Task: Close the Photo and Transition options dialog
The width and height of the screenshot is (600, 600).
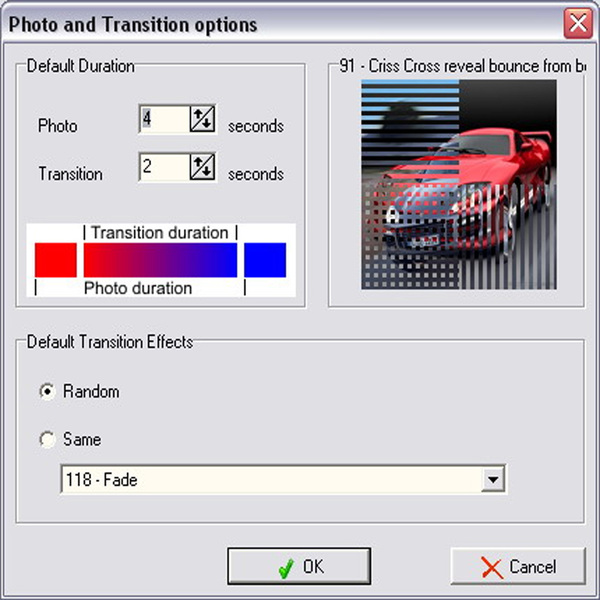Action: 578,24
